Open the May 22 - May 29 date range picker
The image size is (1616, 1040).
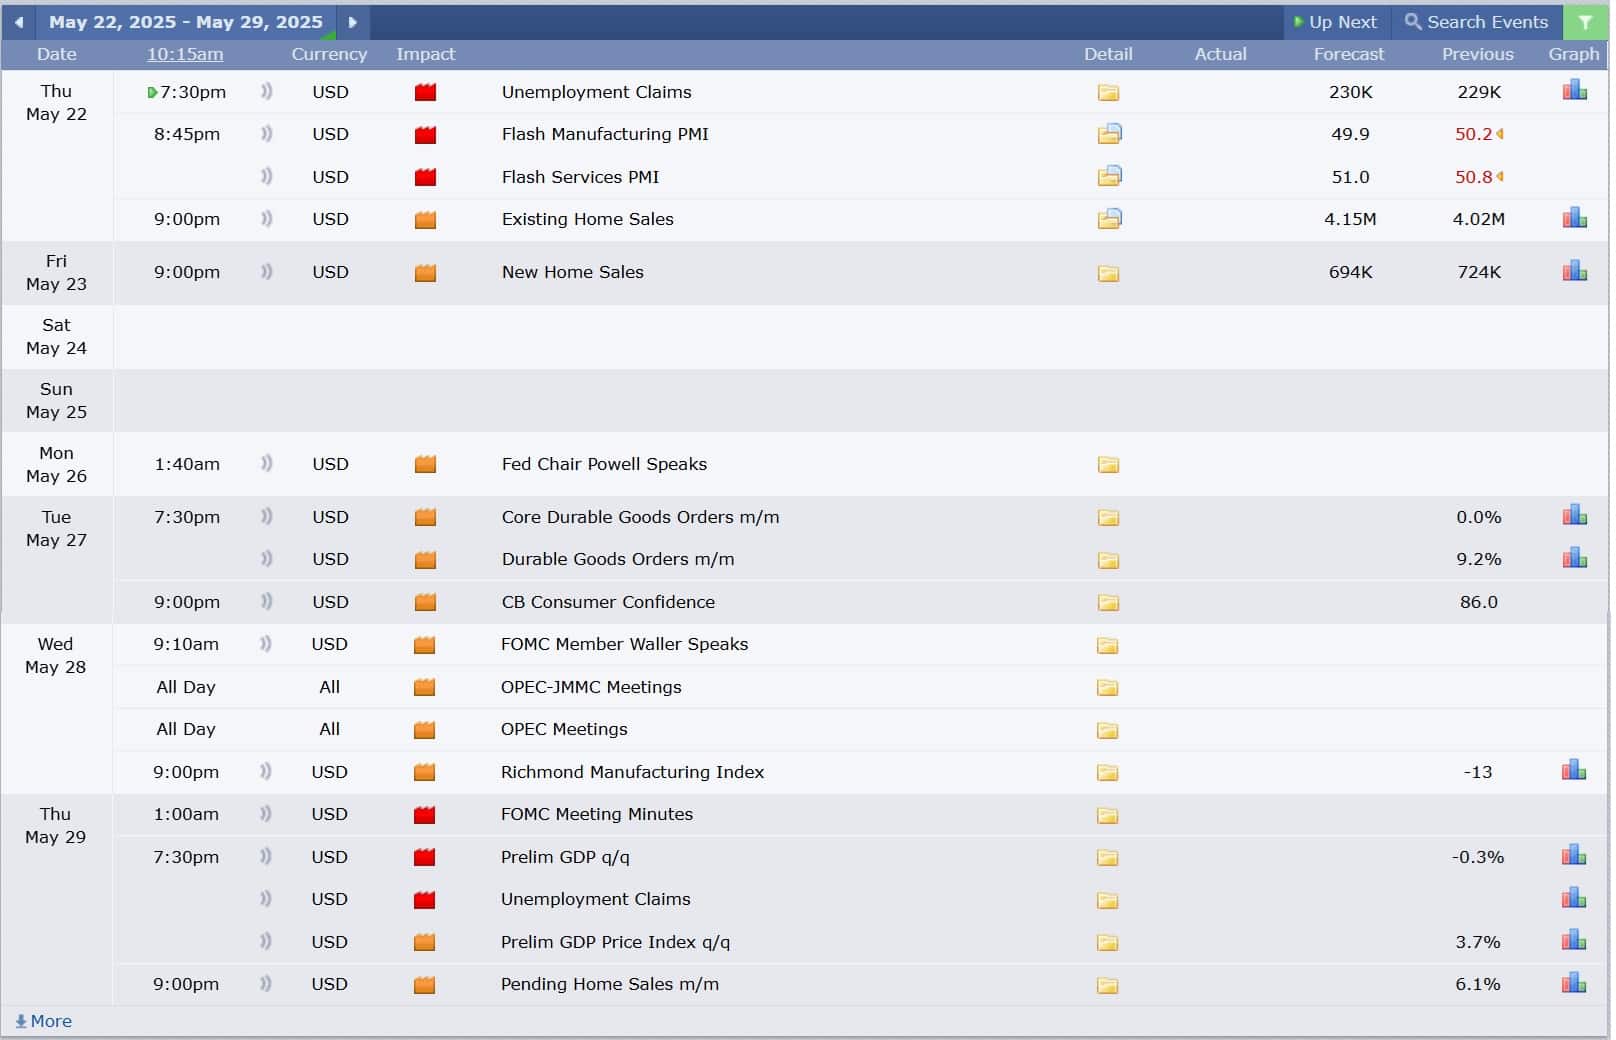point(186,22)
